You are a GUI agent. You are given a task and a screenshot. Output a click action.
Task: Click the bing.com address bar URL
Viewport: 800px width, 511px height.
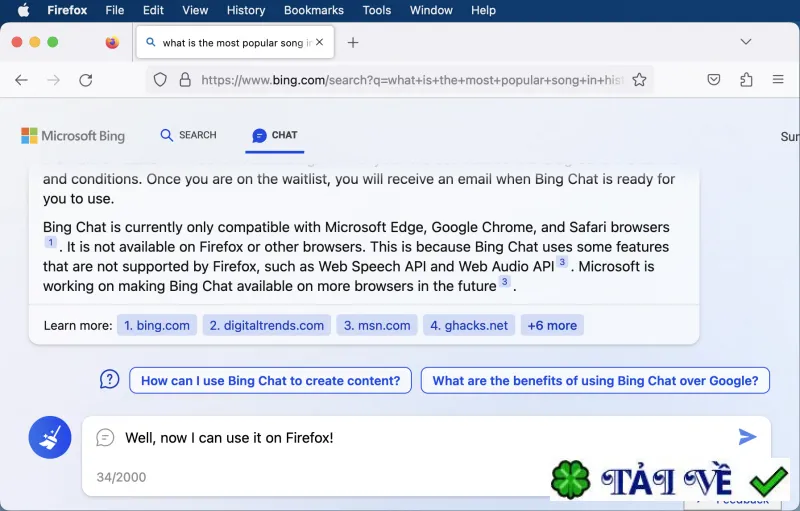(412, 80)
